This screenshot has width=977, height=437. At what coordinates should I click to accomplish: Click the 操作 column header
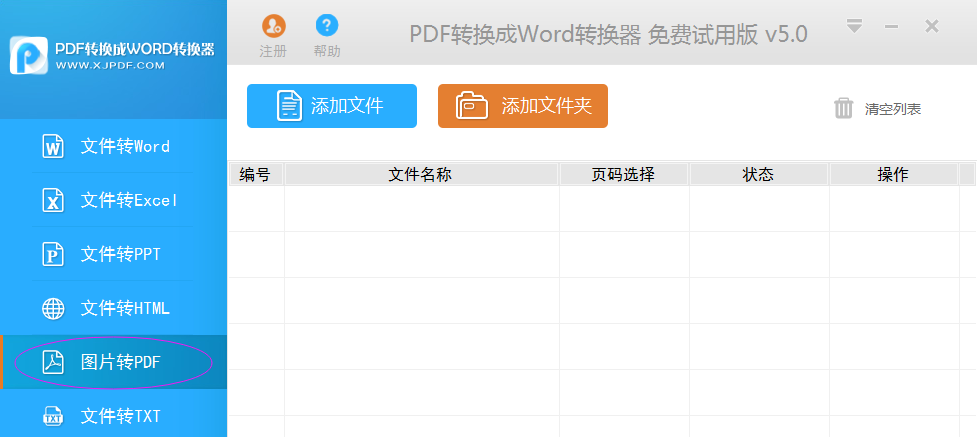tap(893, 175)
